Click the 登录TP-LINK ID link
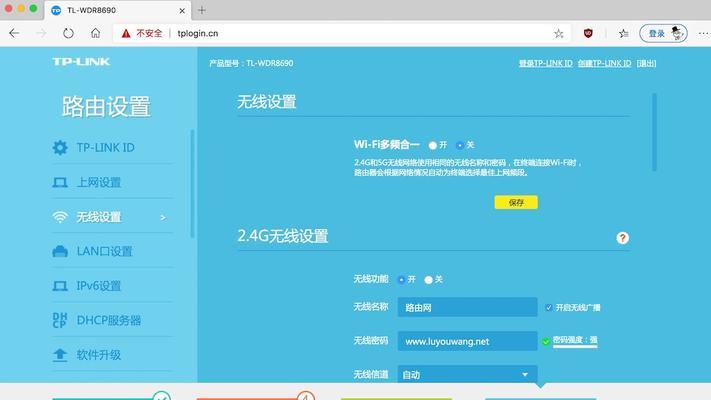This screenshot has height=400, width=711. coord(545,63)
